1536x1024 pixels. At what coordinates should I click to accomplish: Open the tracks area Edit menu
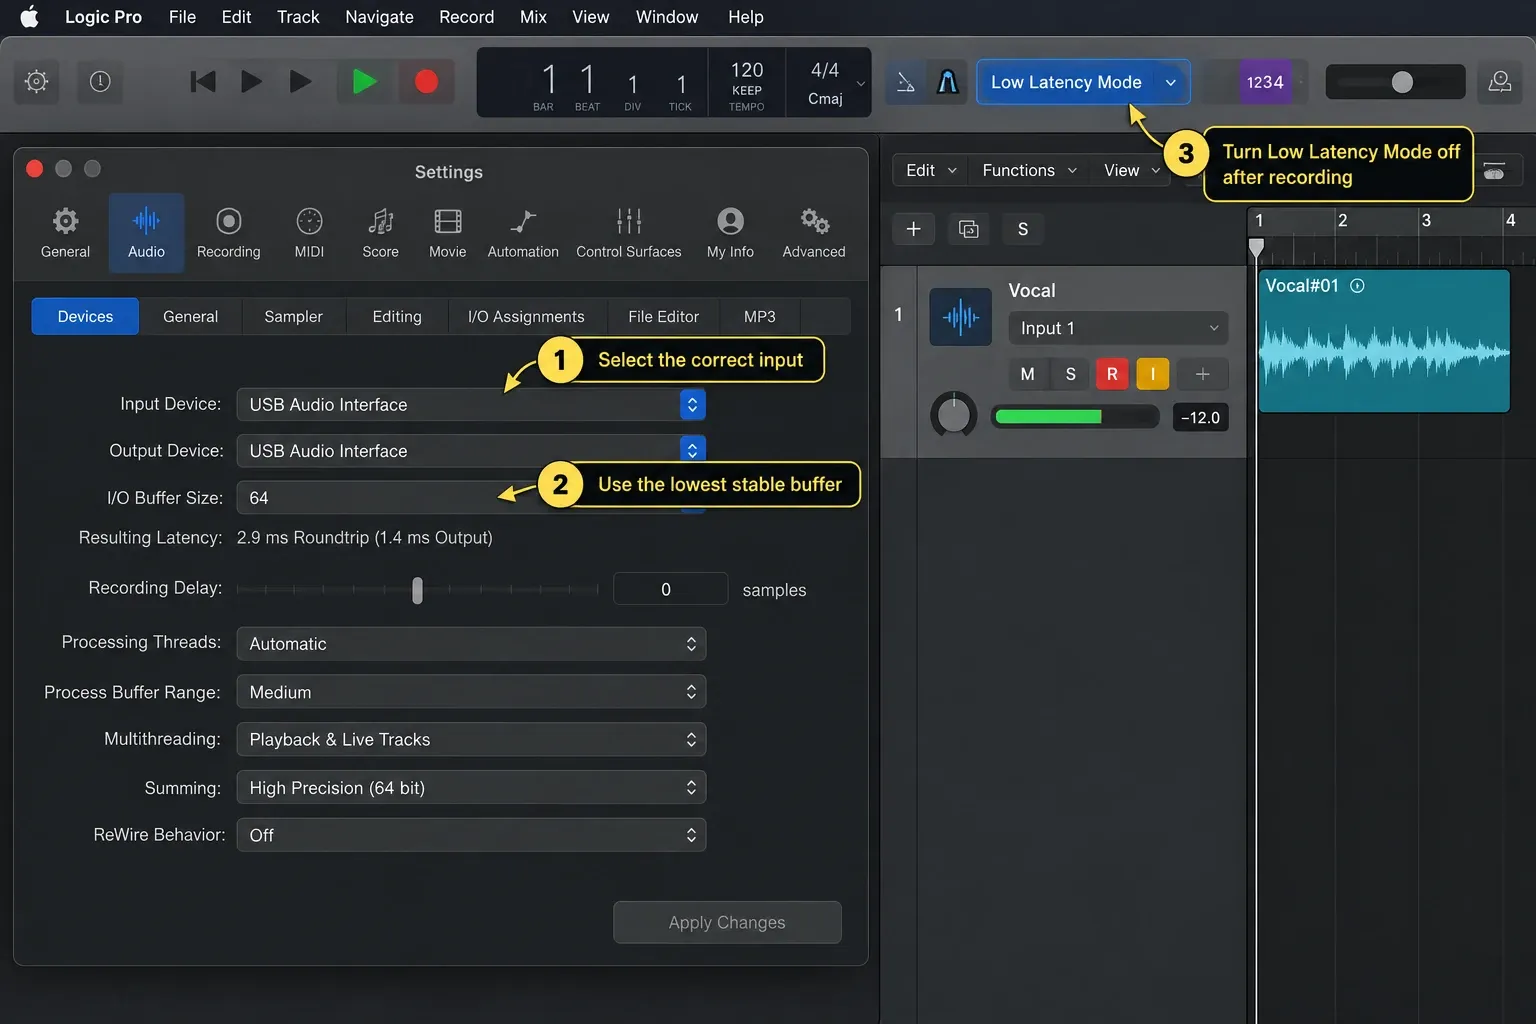tap(931, 170)
